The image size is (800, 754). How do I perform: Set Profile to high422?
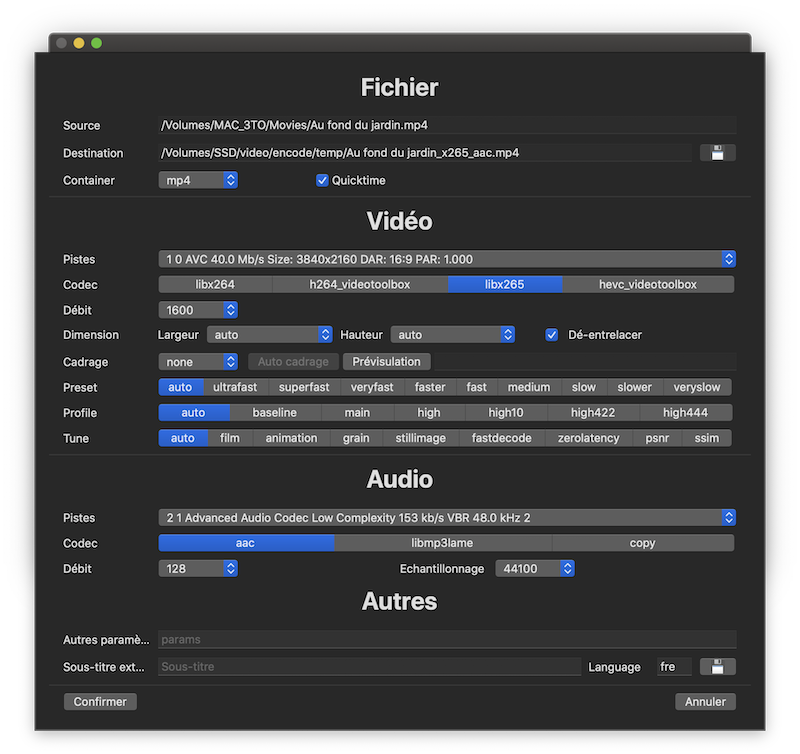[x=593, y=413]
